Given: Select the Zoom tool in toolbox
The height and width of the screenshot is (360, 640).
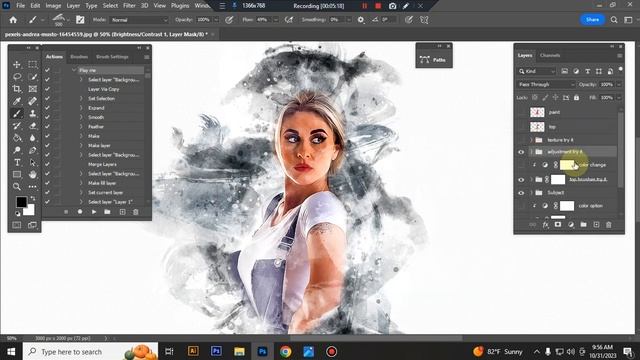Looking at the screenshot, I should pyautogui.click(x=17, y=187).
